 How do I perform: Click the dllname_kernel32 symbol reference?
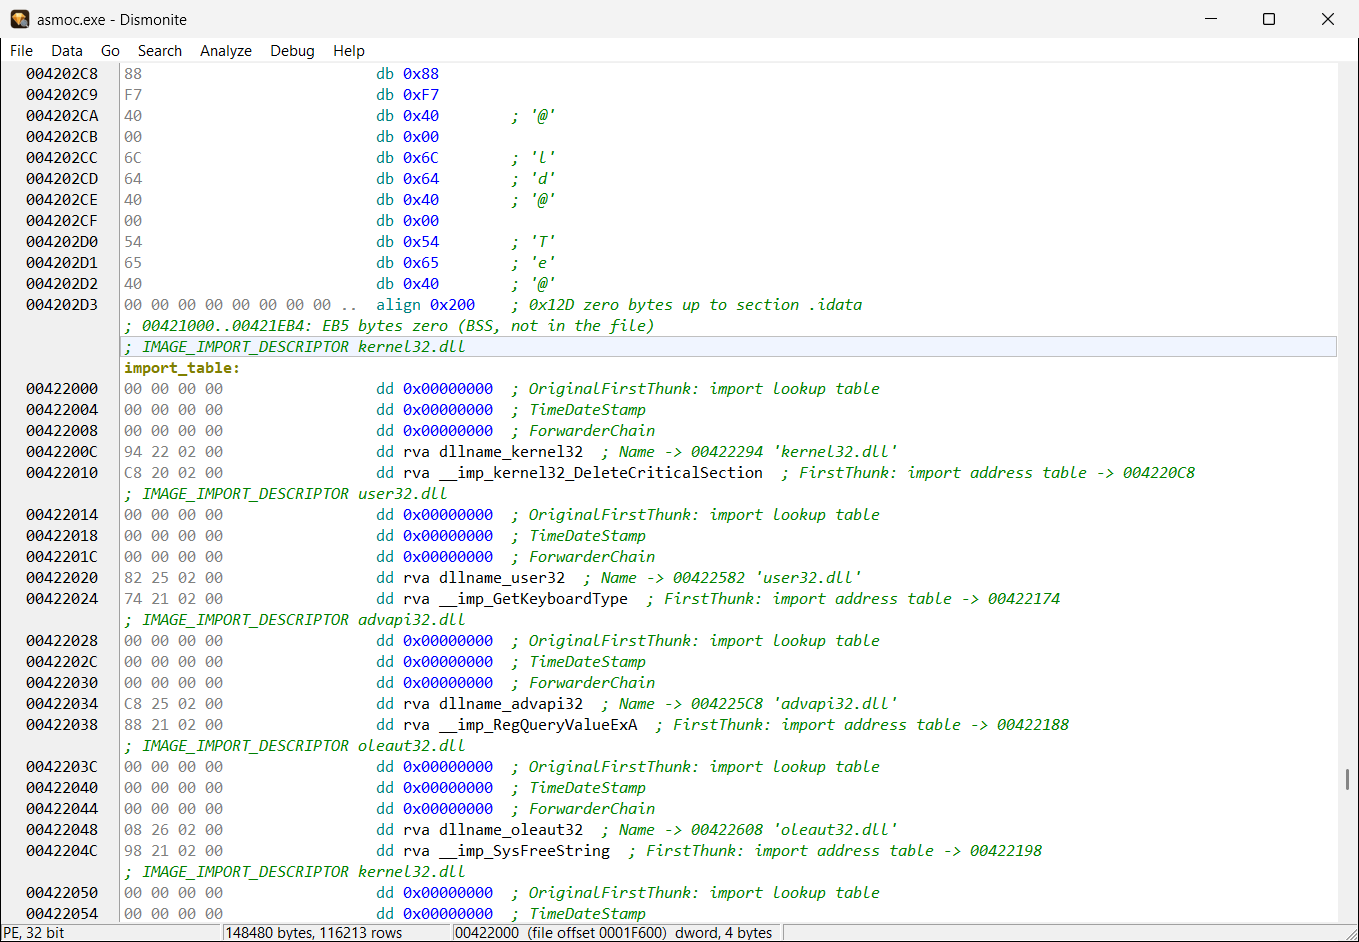[511, 452]
